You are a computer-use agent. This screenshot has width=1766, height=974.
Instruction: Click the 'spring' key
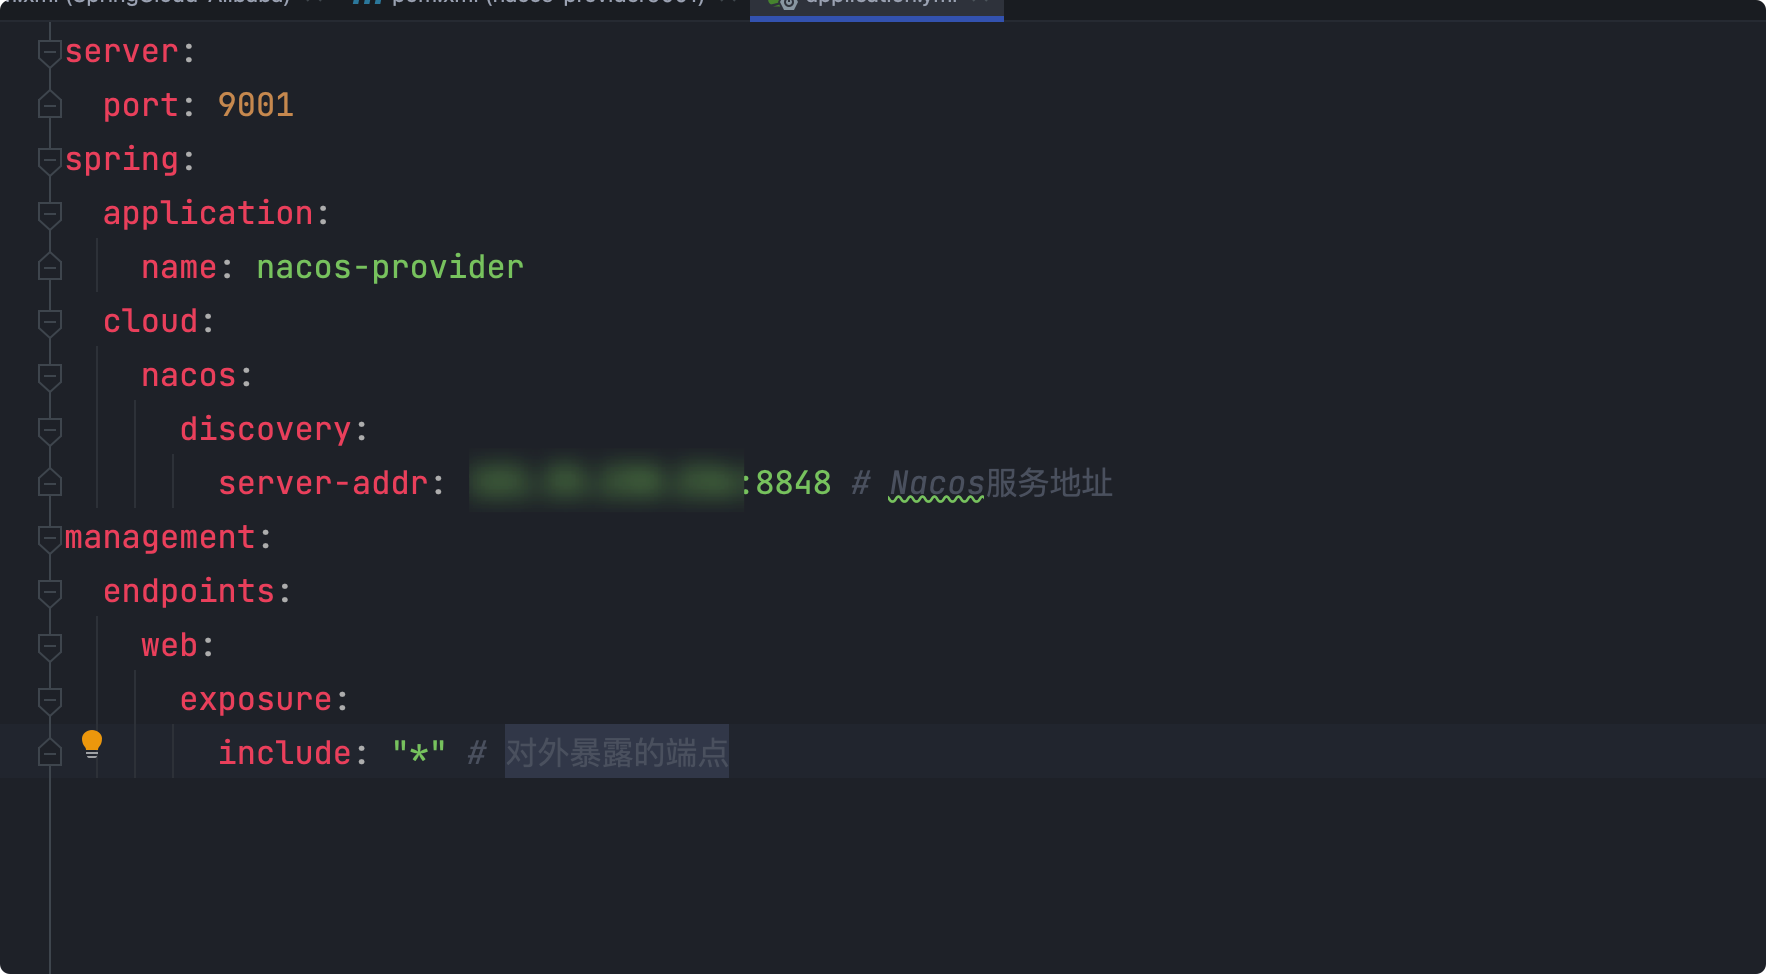point(122,160)
